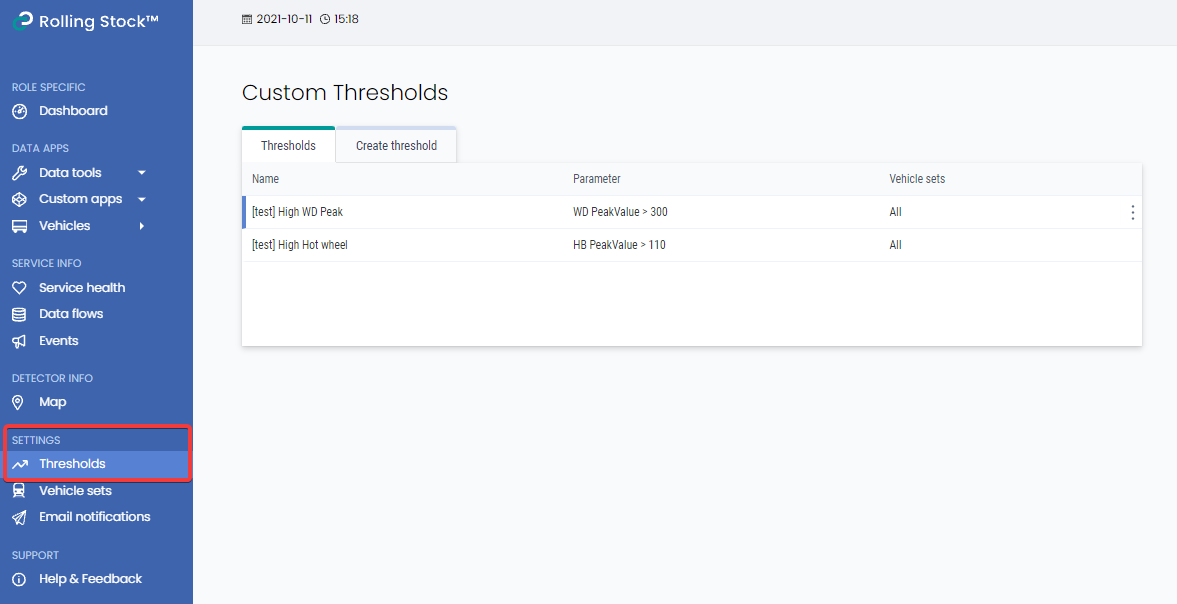Select Vehicle sets in Settings

click(75, 490)
